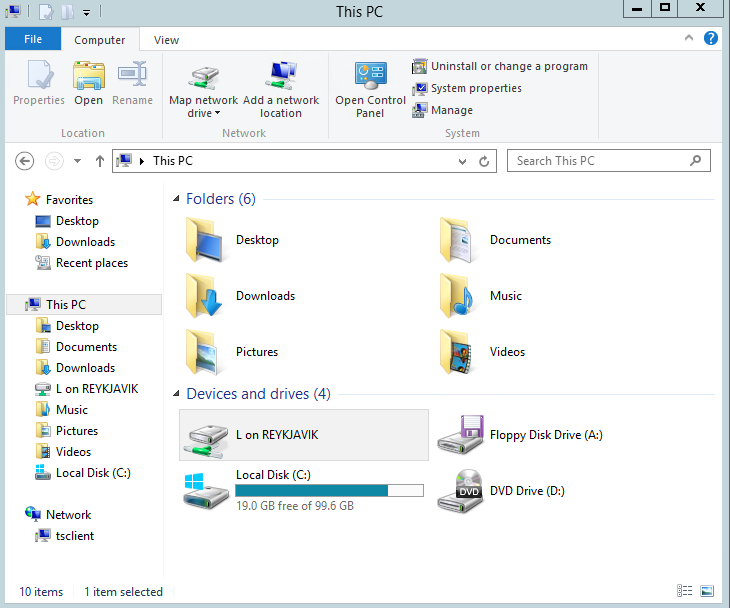Open the Help question mark icon

(x=710, y=38)
